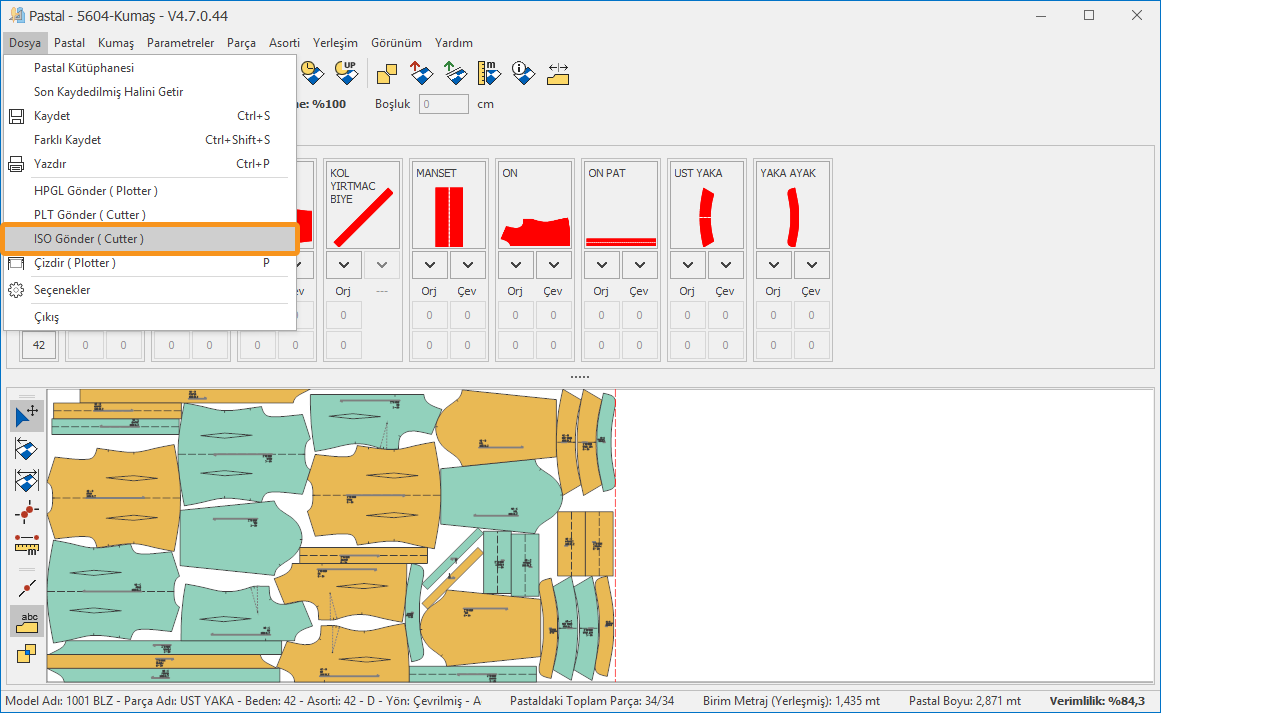Click the Boşluk cm input field

443,104
